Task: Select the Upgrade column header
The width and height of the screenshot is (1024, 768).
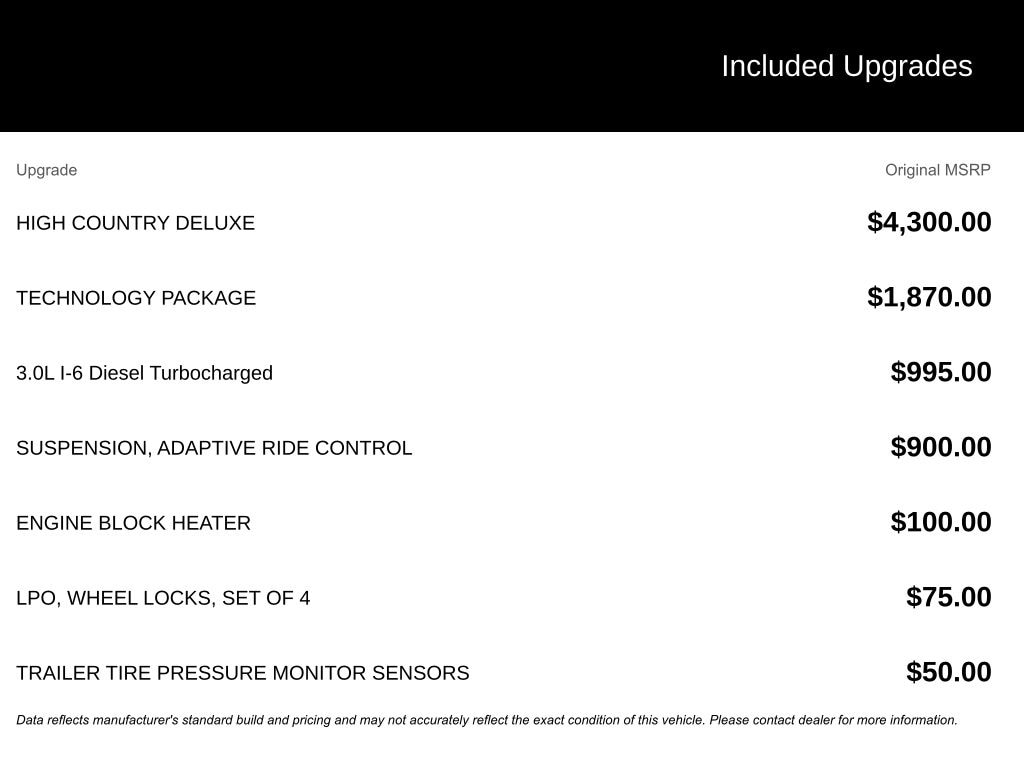Action: pos(46,170)
